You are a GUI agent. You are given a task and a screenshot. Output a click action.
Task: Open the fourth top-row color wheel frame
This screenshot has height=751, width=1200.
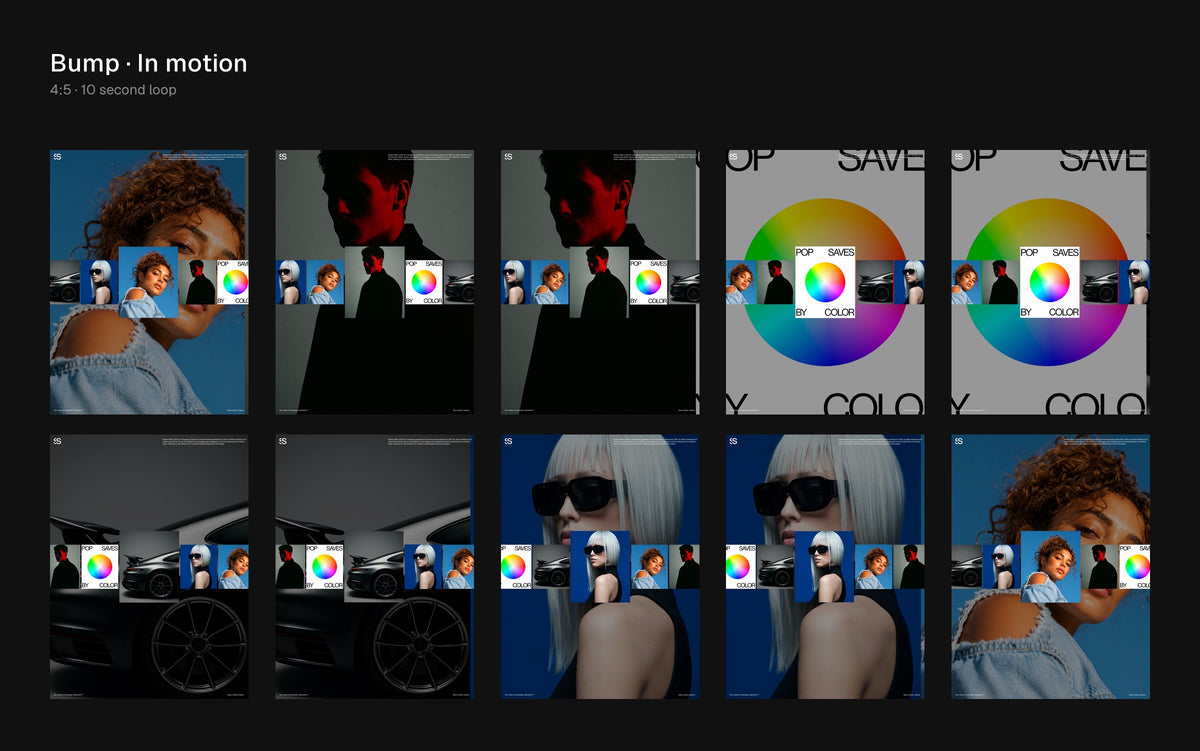click(x=825, y=282)
